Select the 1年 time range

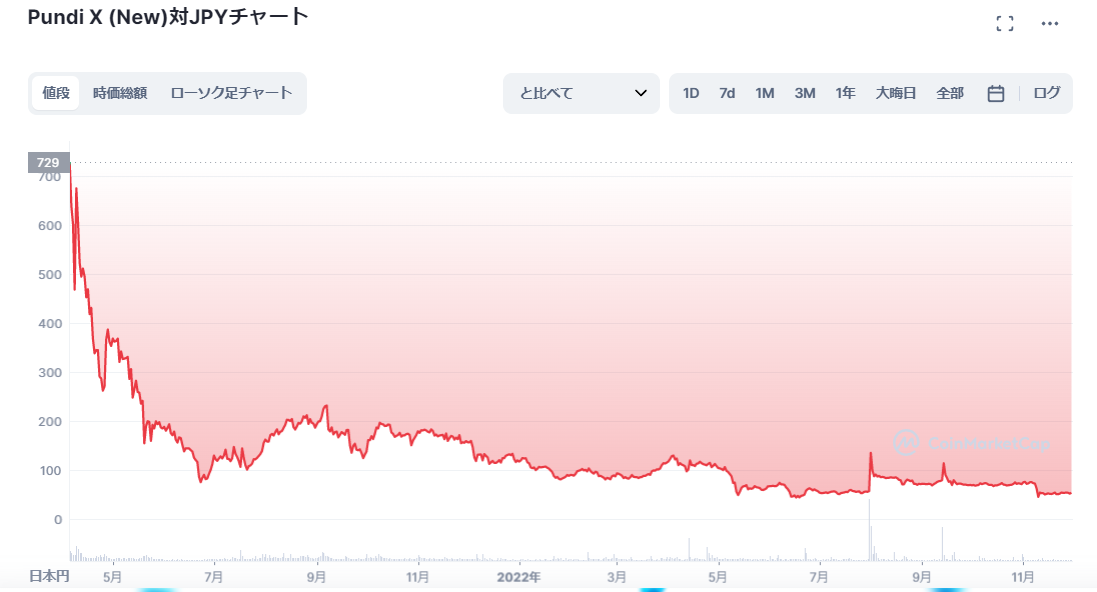[845, 93]
